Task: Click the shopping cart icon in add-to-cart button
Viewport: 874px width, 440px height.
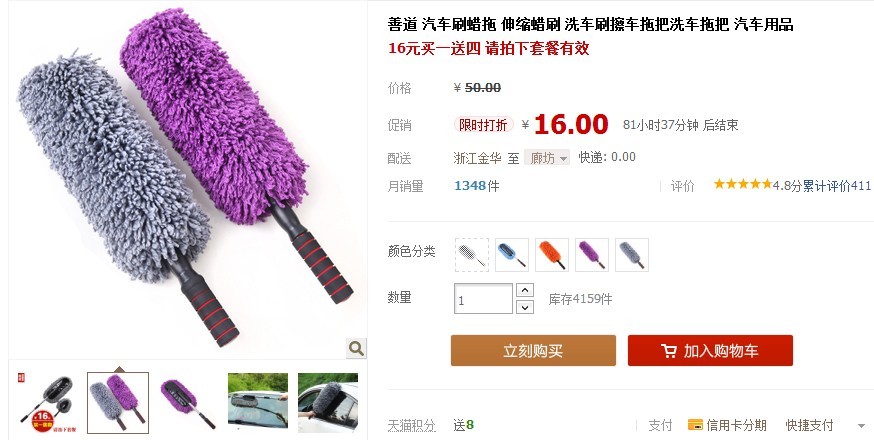Action: tap(669, 351)
